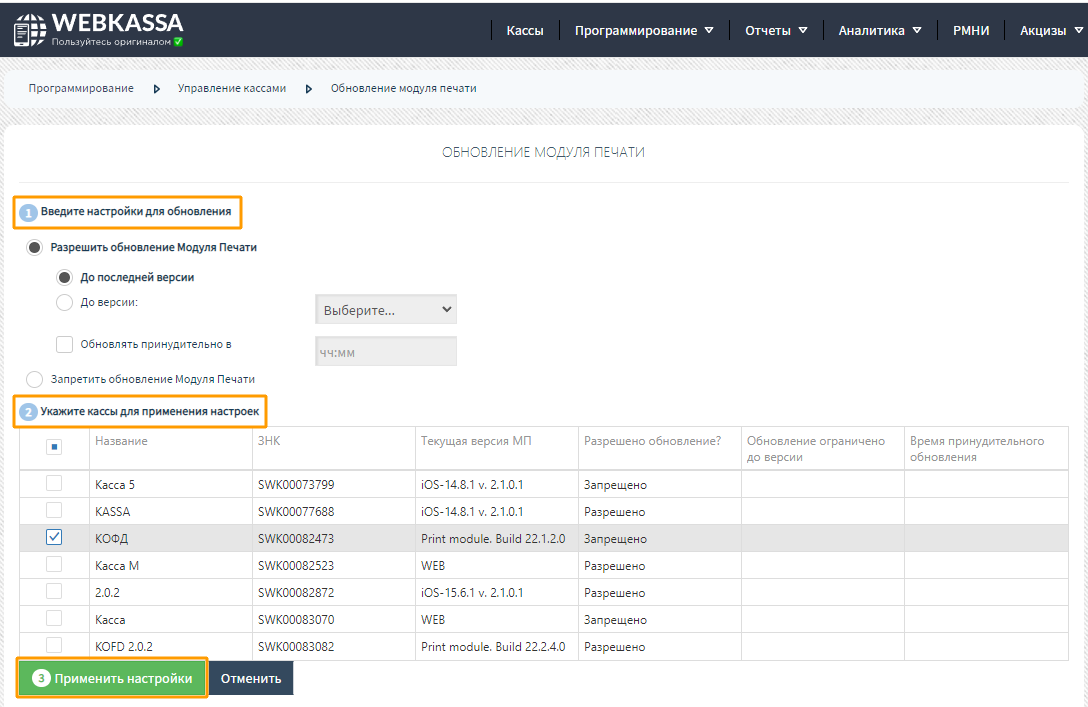
Task: Open the Отчеты menu
Action: tap(768, 31)
